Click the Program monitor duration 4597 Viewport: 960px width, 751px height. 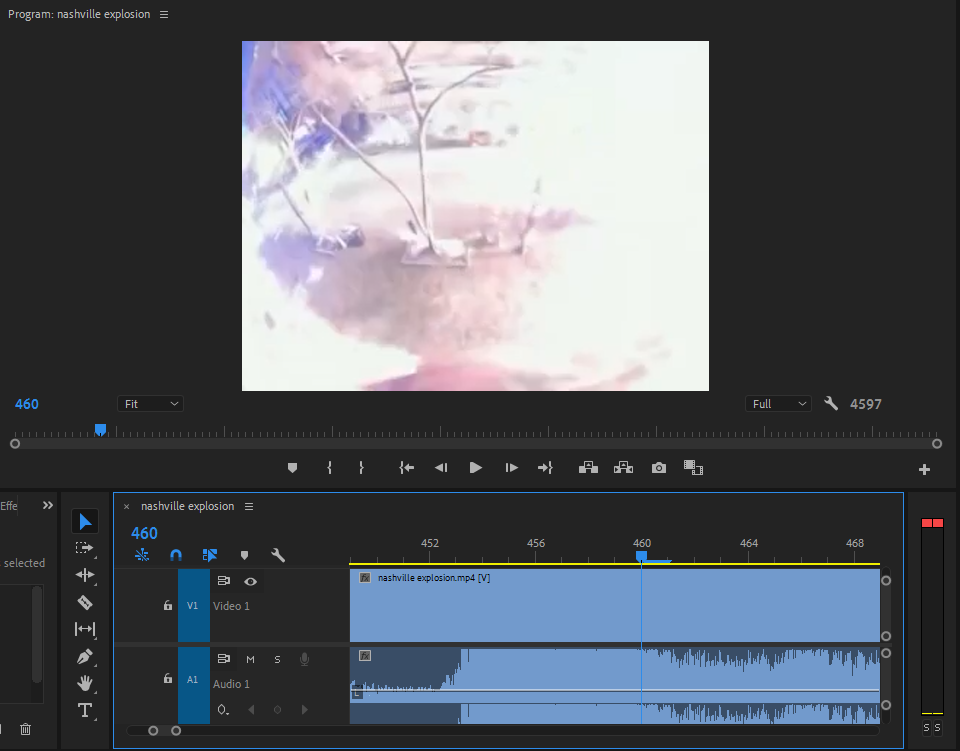[x=866, y=404]
